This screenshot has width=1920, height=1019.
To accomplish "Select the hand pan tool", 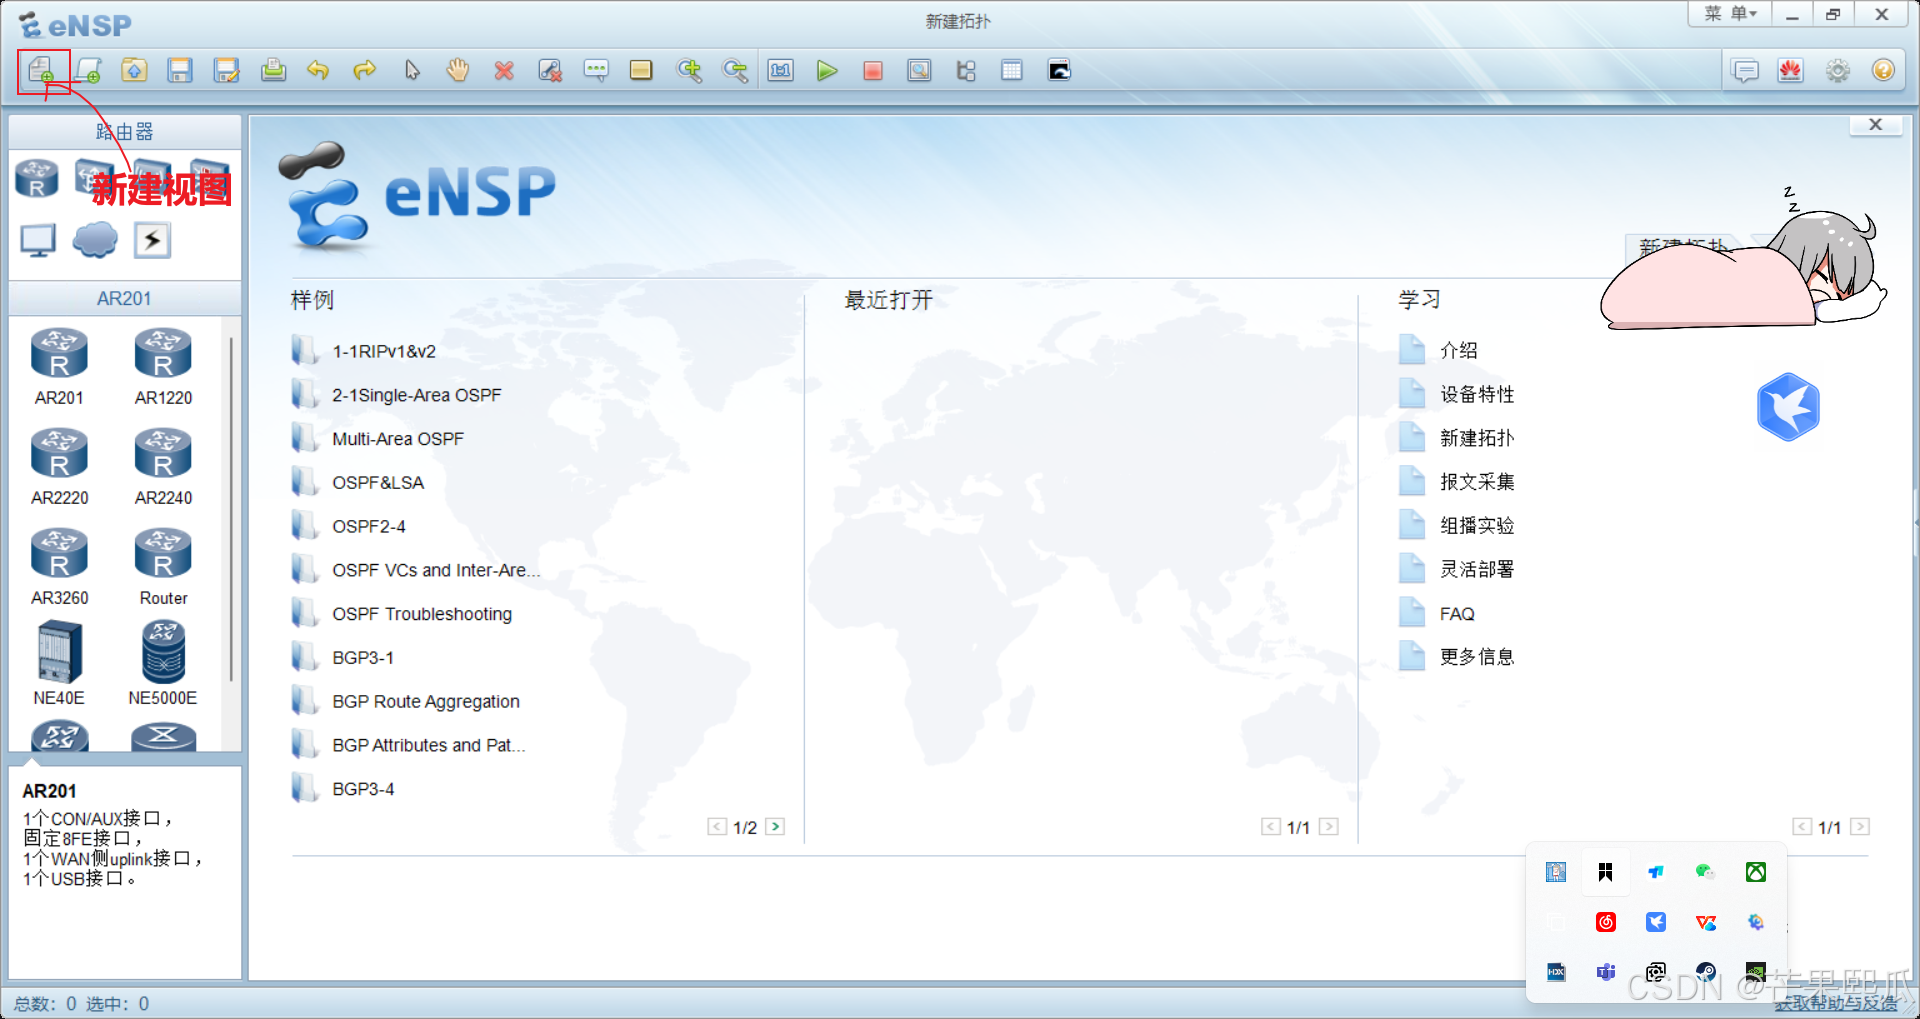I will pos(458,70).
